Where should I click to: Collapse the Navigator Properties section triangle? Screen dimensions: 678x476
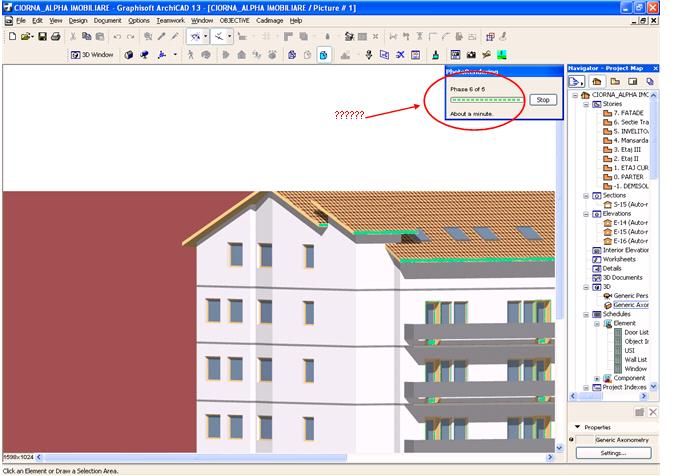[577, 427]
